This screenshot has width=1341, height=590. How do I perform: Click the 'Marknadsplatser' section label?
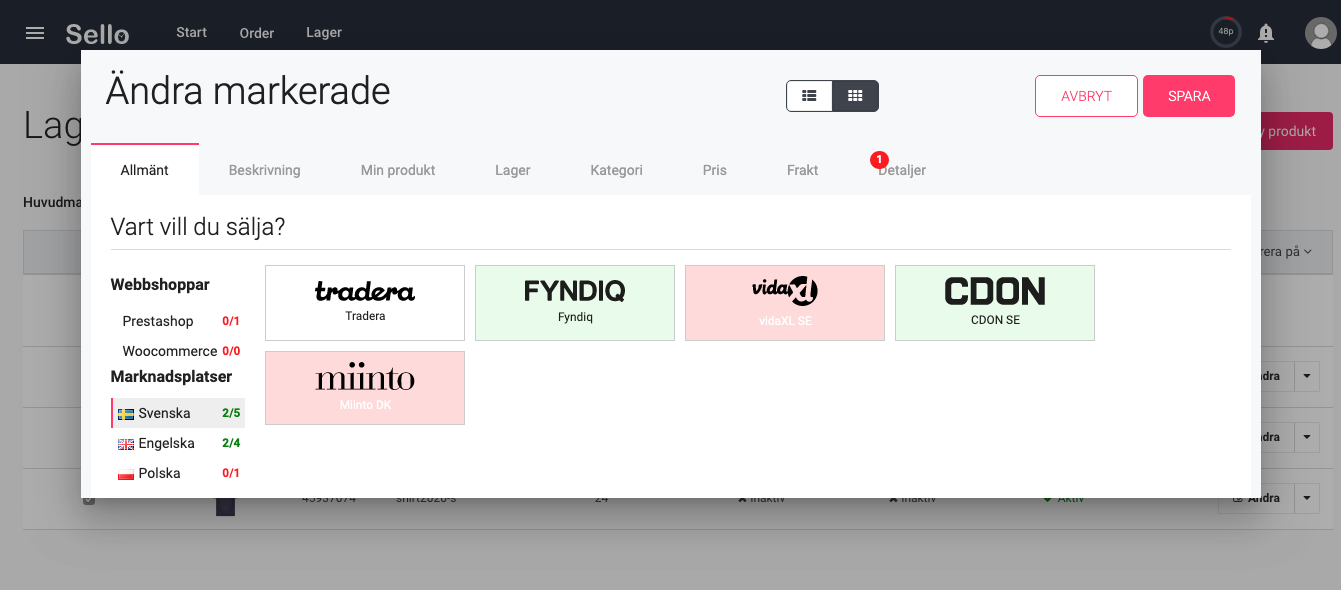[171, 377]
